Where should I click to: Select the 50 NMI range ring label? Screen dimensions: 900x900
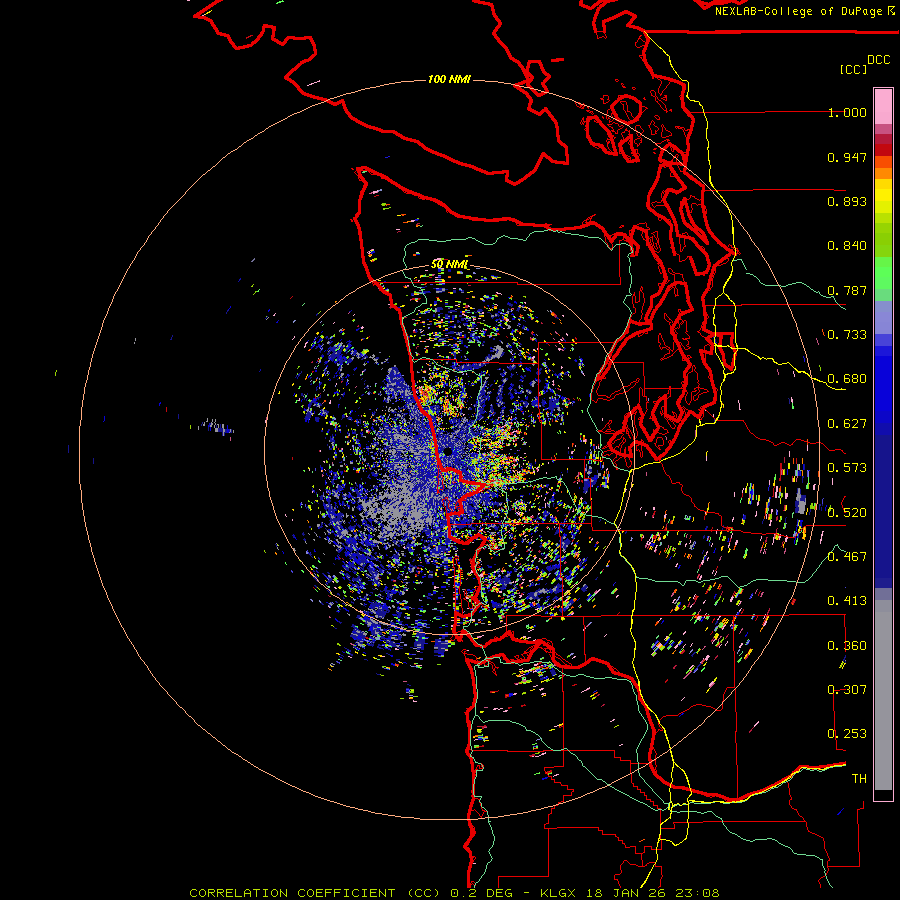pos(449,264)
